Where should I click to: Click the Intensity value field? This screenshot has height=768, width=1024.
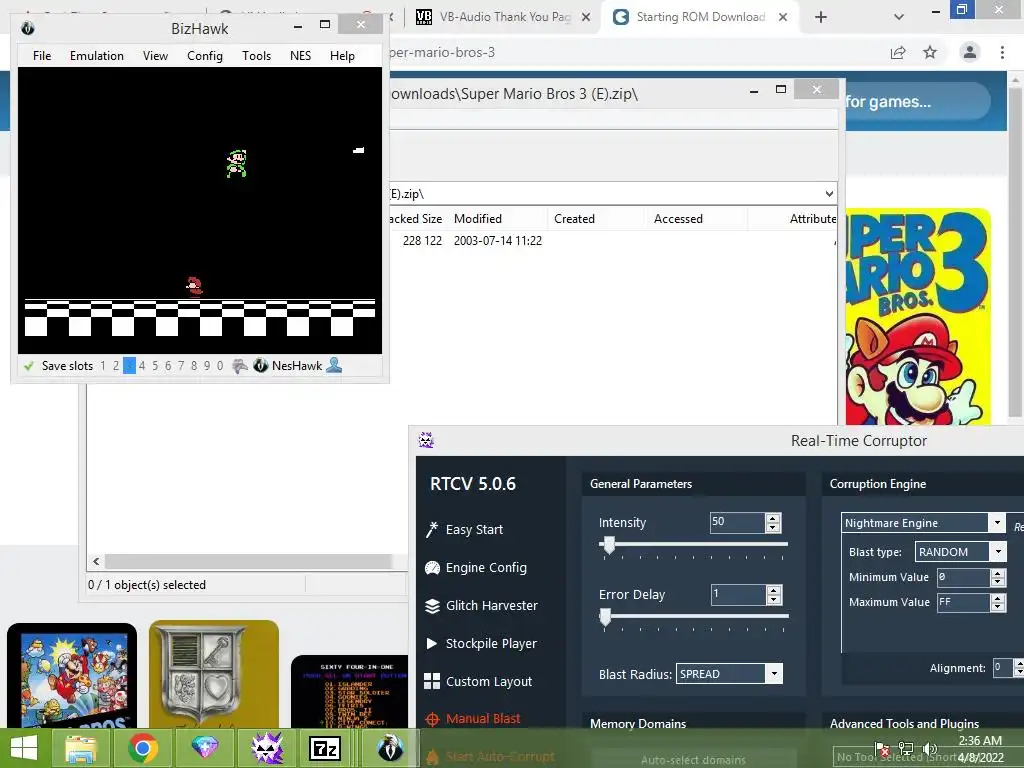[737, 522]
